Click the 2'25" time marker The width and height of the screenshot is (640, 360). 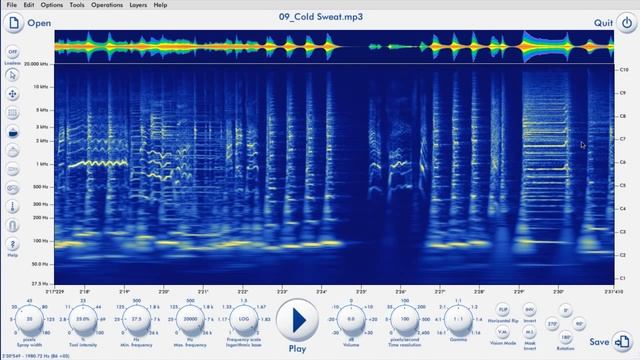361,292
